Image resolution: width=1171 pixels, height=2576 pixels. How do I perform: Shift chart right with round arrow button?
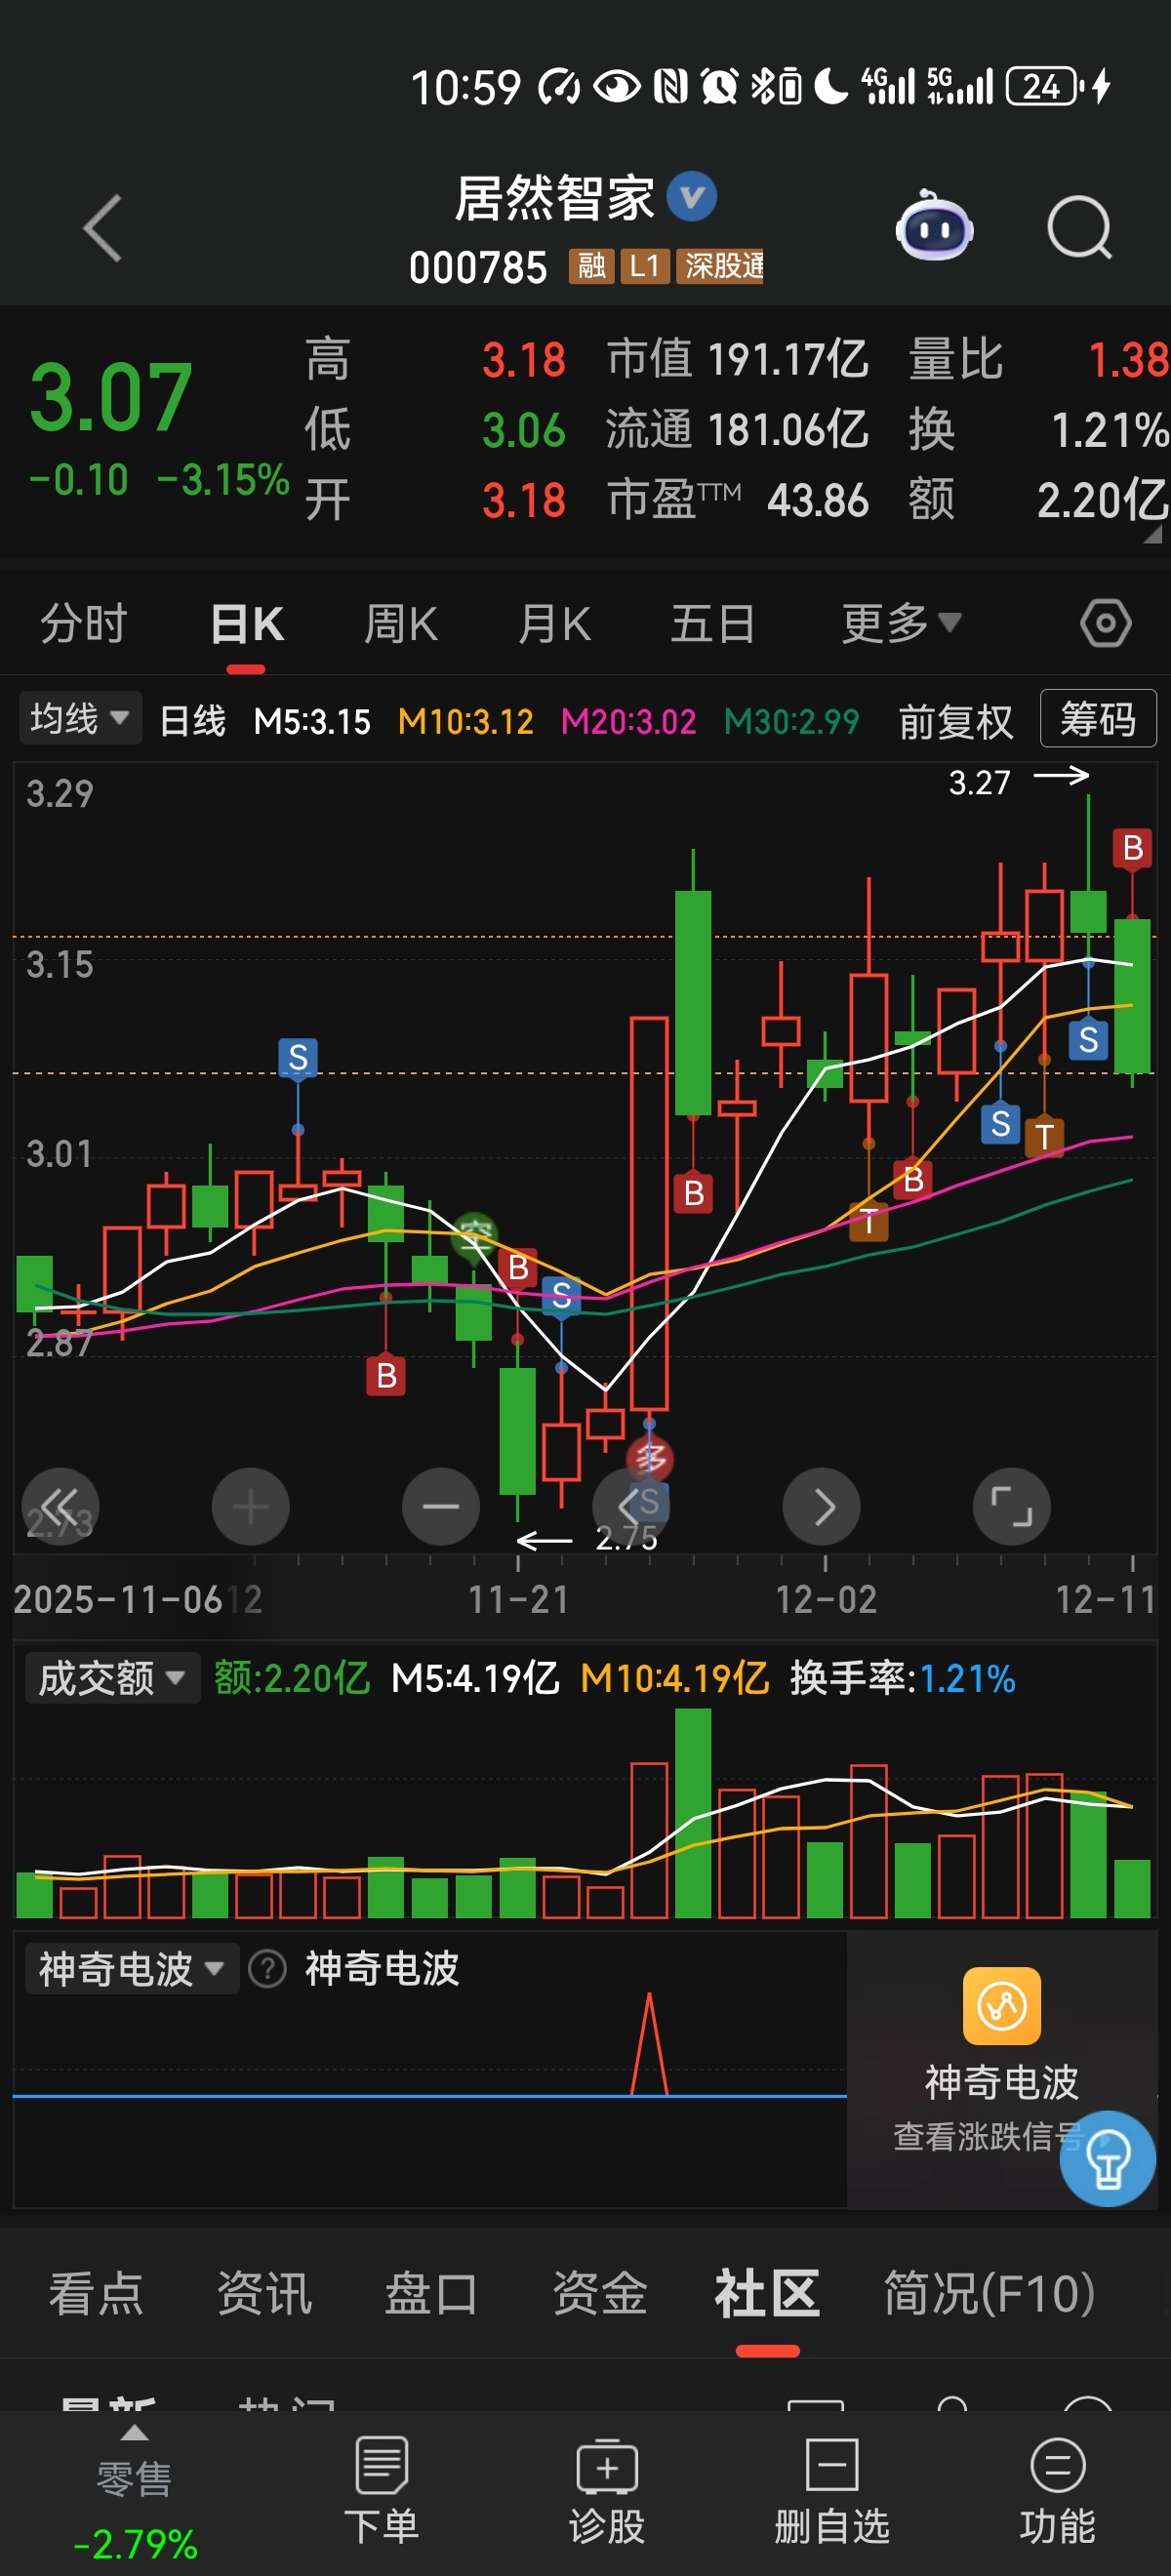point(822,1506)
